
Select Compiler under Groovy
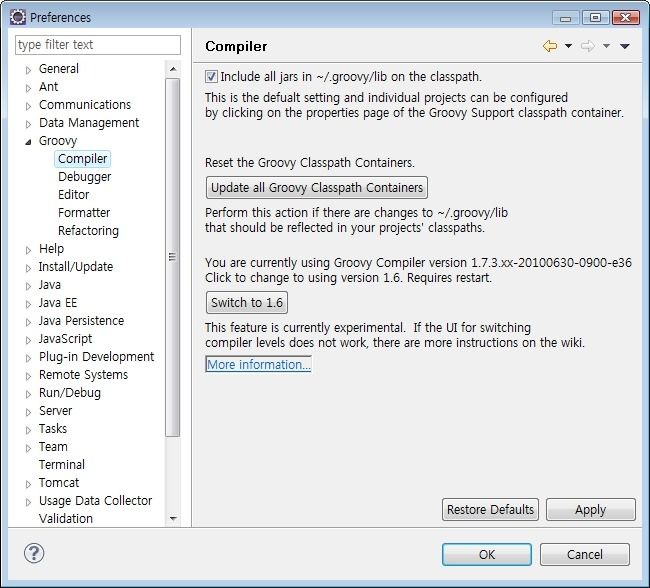tap(82, 159)
